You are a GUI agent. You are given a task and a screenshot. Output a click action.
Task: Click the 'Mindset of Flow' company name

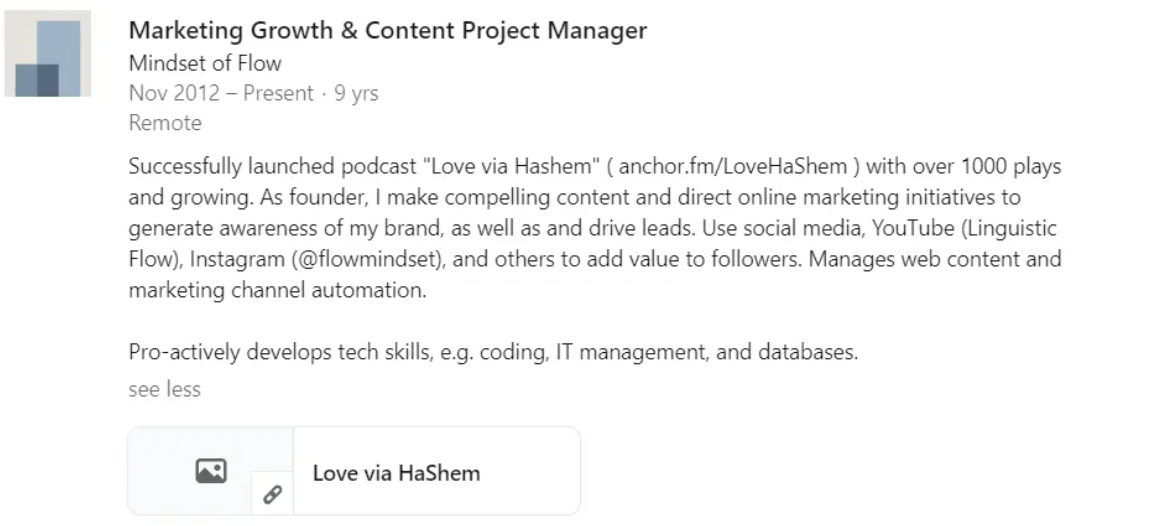[205, 63]
